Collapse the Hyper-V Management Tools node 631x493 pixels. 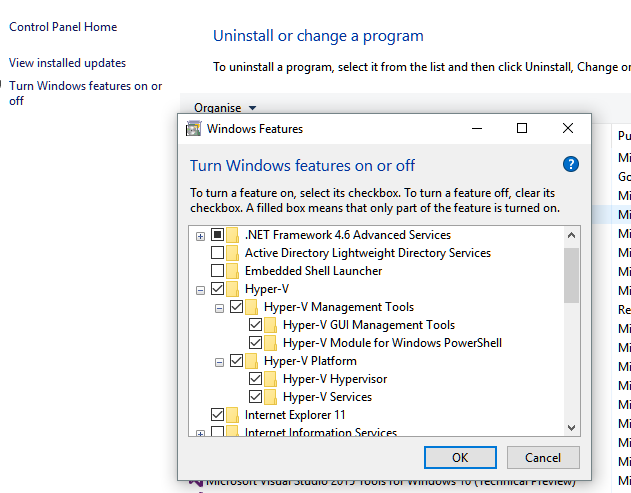219,309
